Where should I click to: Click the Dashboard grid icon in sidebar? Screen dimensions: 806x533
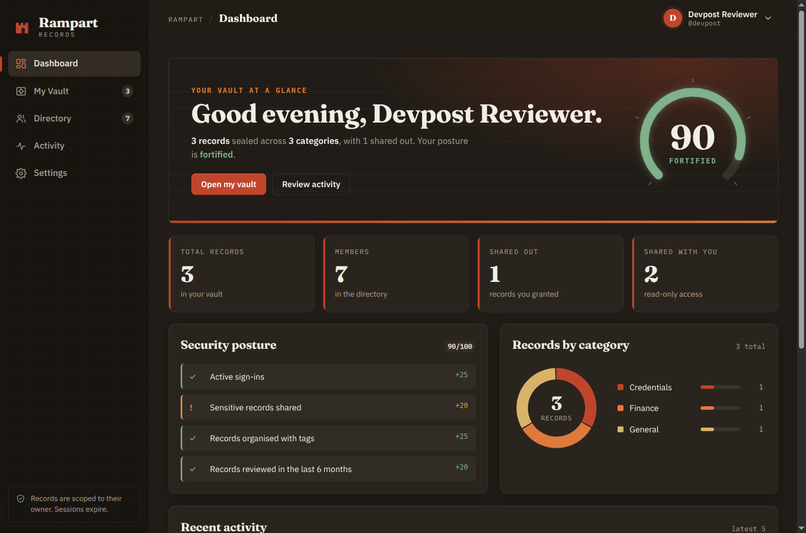21,64
